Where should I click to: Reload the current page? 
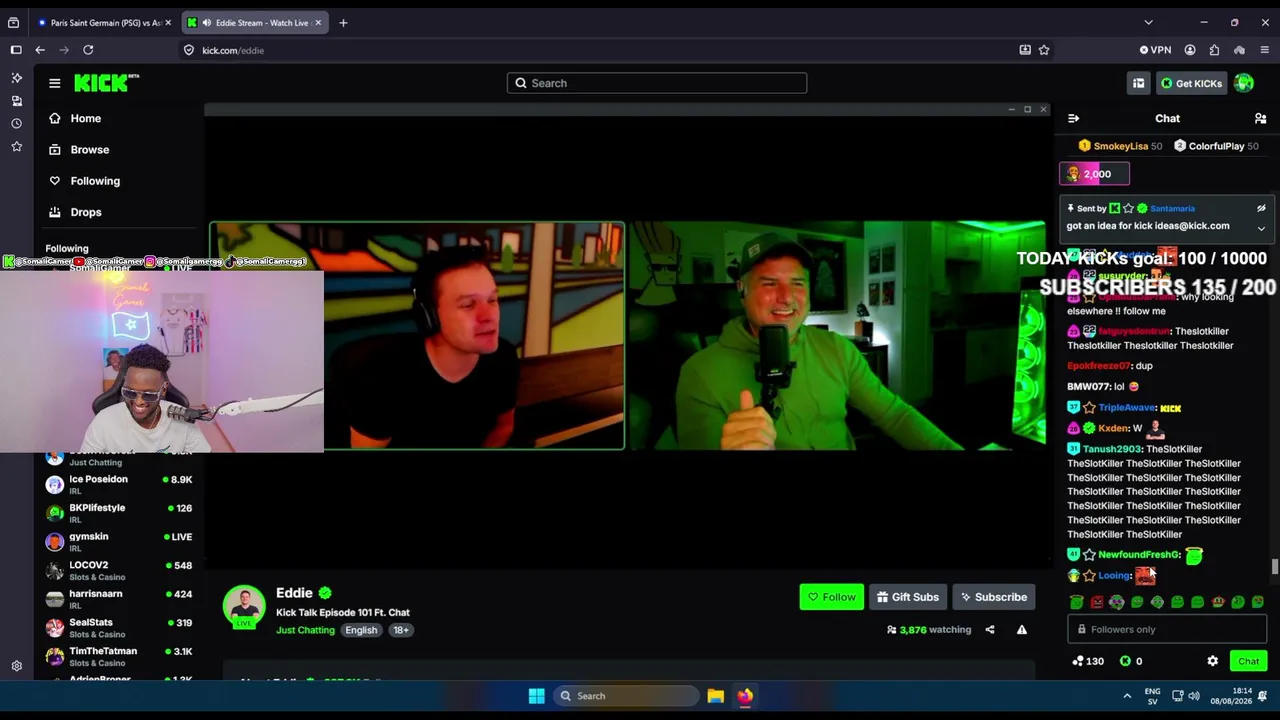(x=88, y=50)
